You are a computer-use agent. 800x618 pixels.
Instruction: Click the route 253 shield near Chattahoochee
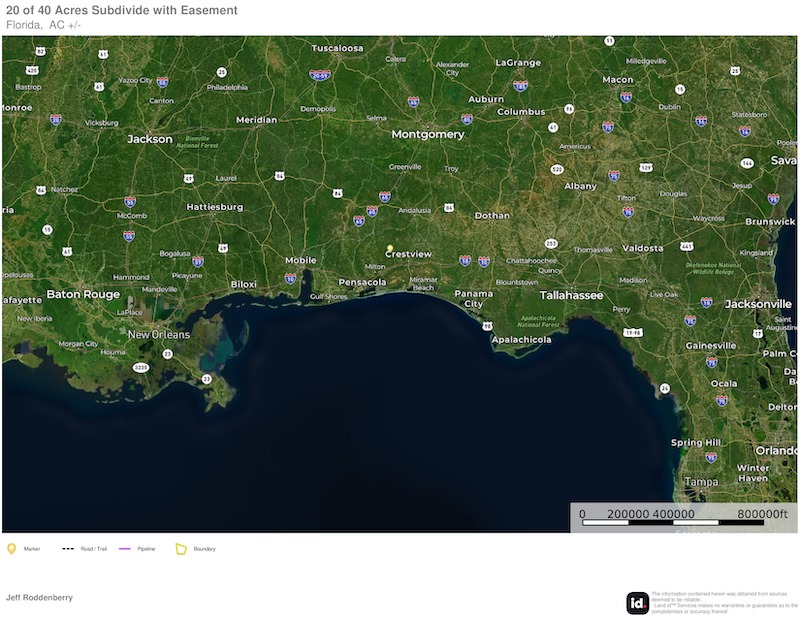550,243
